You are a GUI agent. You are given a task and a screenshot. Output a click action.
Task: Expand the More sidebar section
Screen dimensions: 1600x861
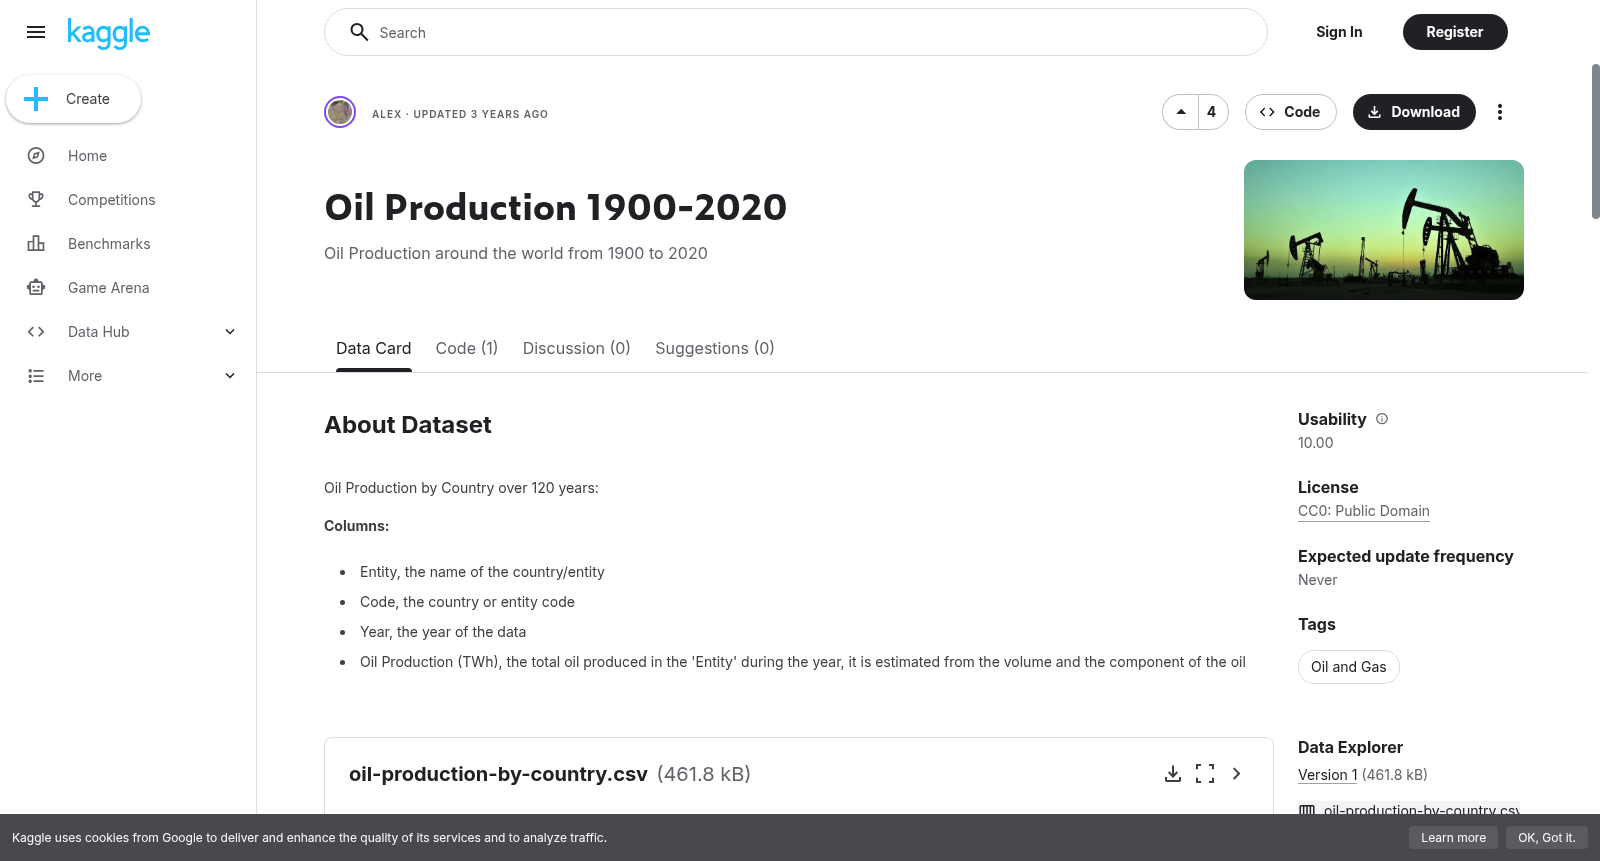(128, 376)
